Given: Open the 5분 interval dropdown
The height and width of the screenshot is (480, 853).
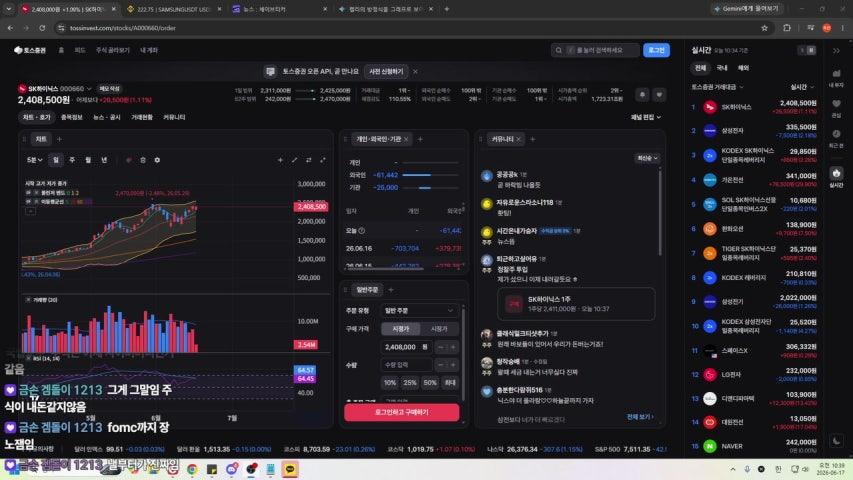Looking at the screenshot, I should (34, 160).
